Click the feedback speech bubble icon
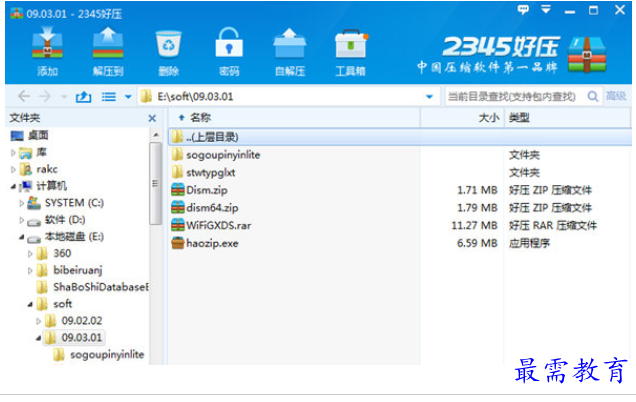636x402 pixels. 523,10
